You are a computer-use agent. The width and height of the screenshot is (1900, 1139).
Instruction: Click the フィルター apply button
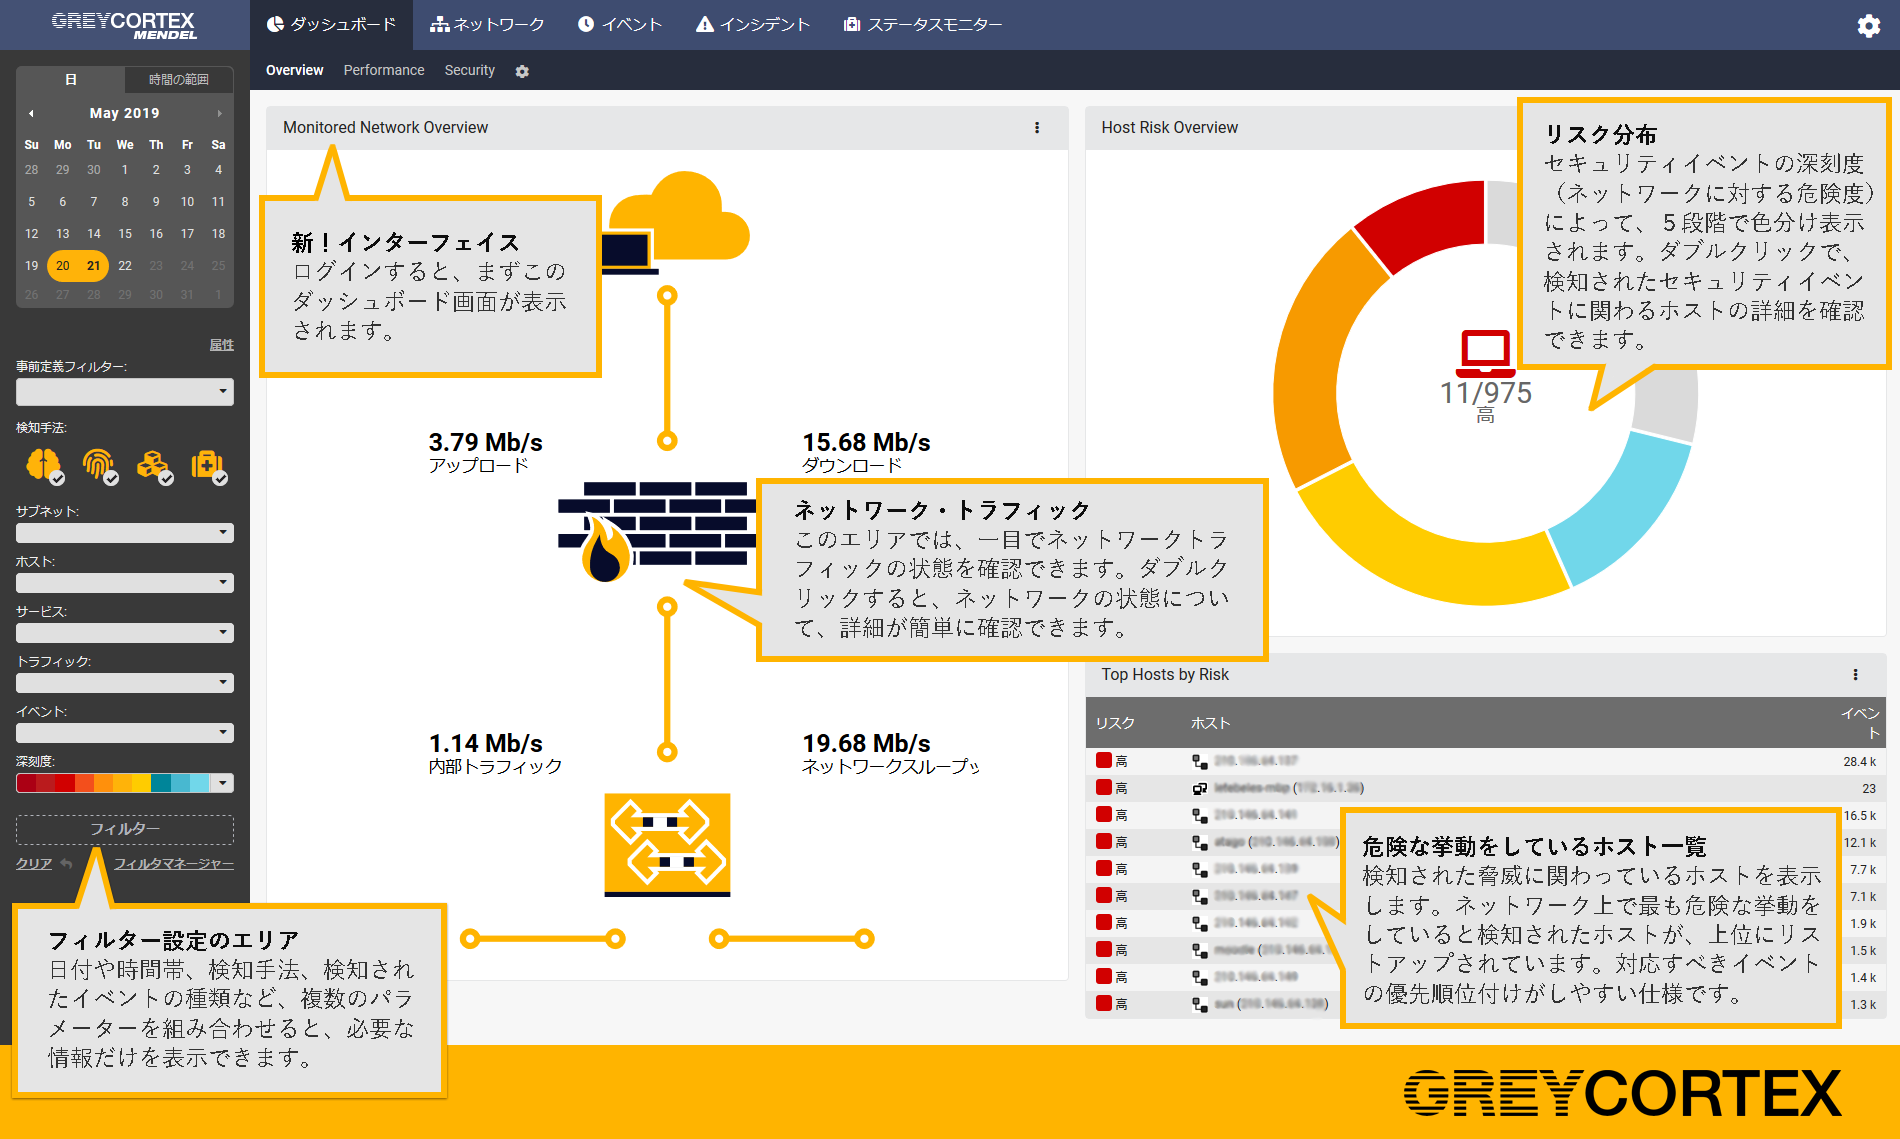tap(125, 830)
